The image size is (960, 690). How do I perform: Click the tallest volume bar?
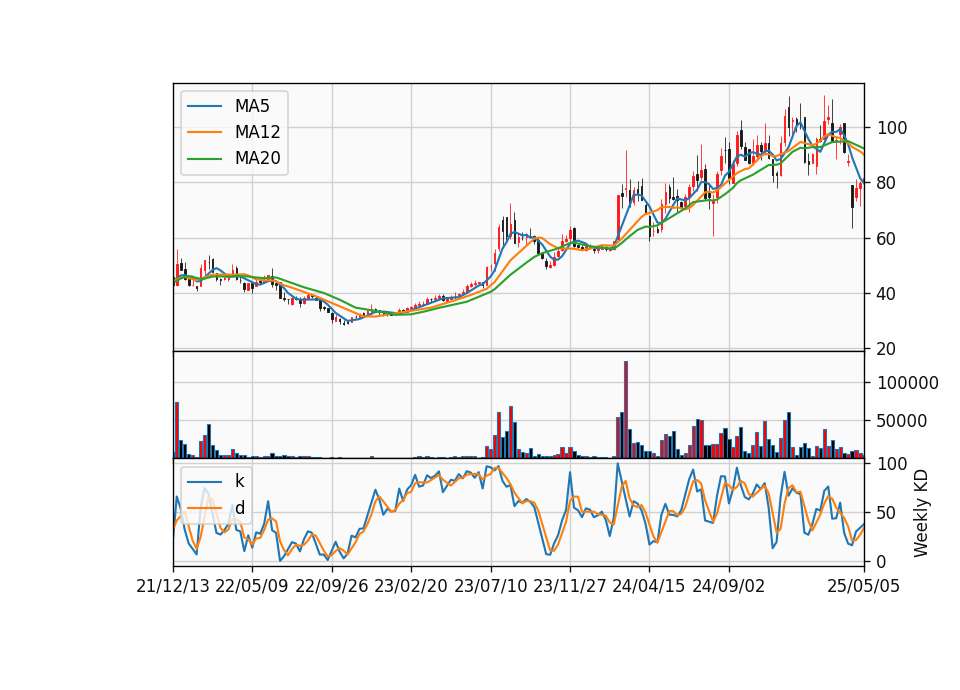pos(626,410)
